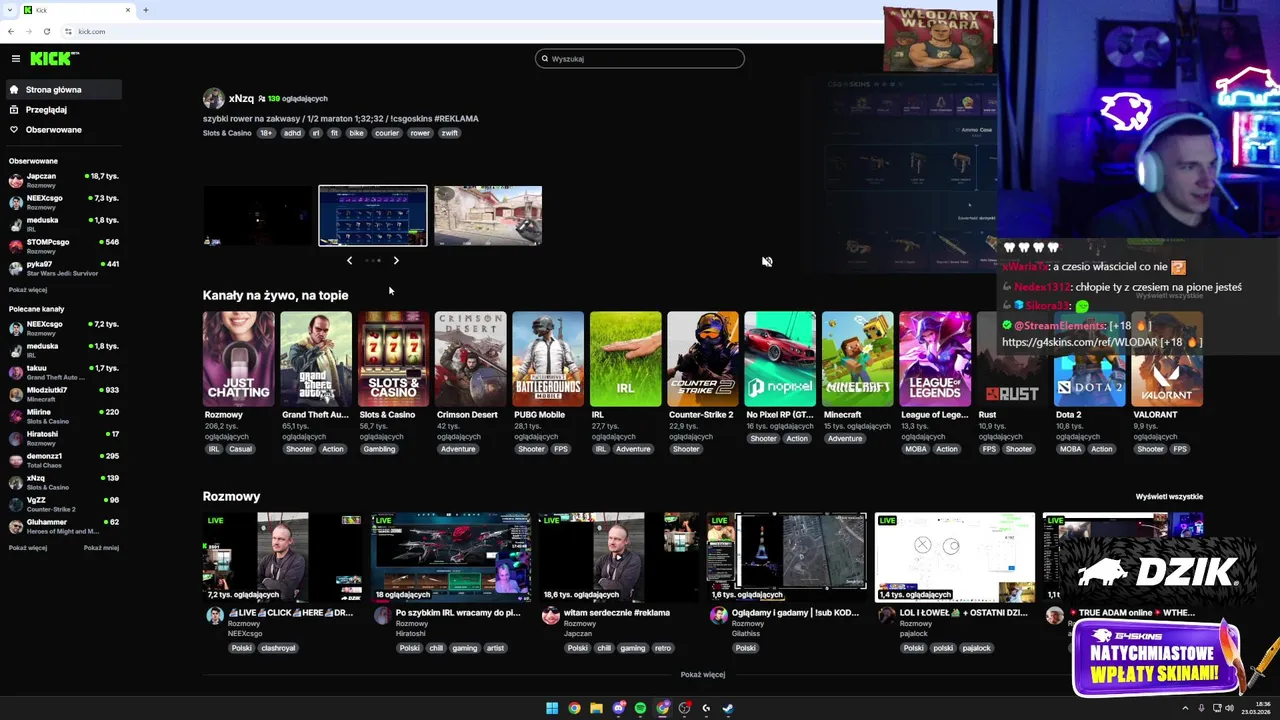Open a new browser tab

(x=145, y=10)
